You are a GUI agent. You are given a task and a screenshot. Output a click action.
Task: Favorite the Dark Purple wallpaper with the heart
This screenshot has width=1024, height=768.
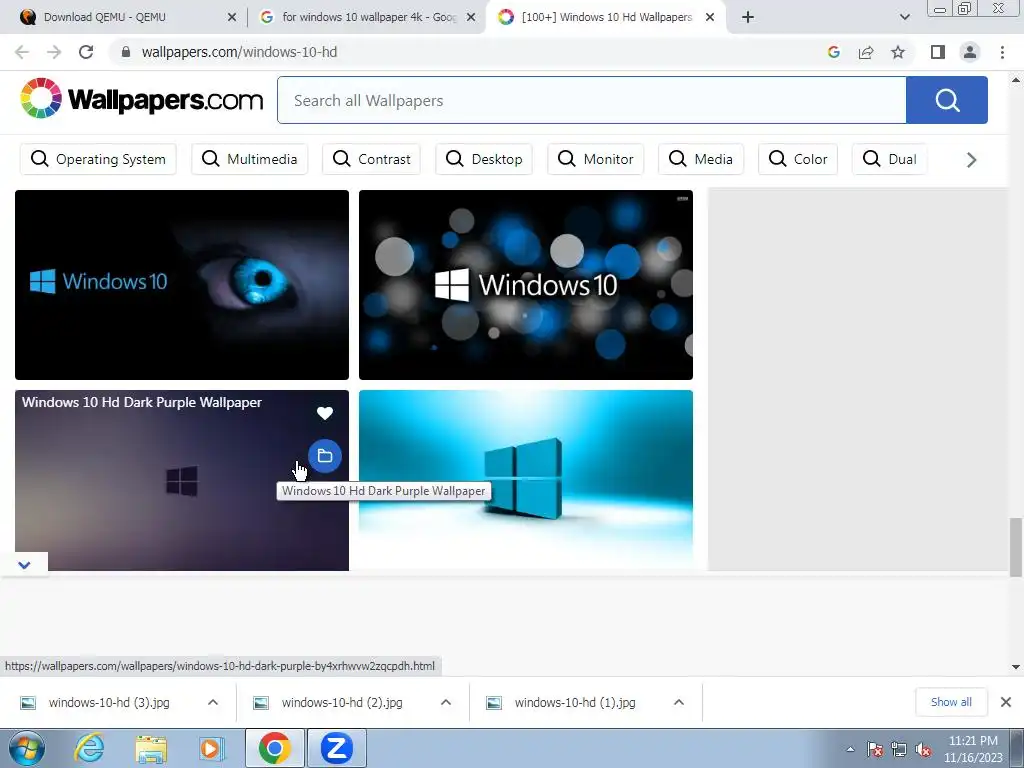(325, 413)
